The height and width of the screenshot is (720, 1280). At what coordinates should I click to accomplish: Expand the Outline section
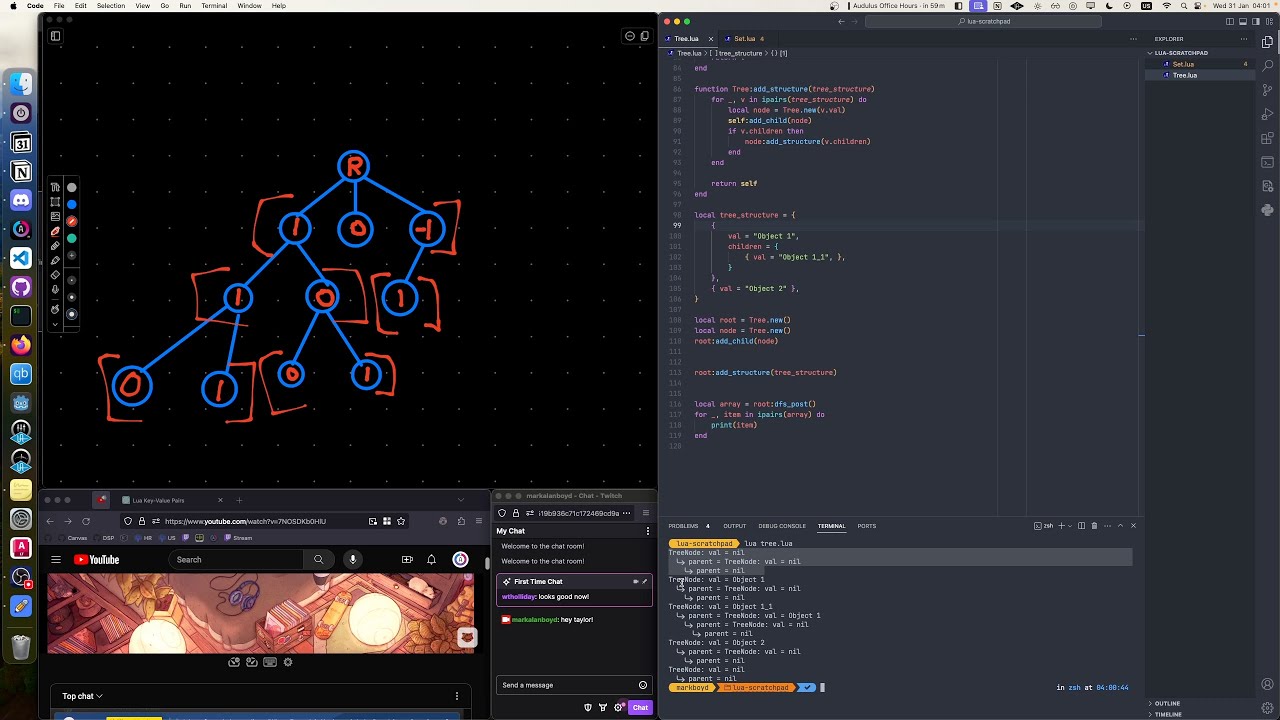pos(1167,703)
